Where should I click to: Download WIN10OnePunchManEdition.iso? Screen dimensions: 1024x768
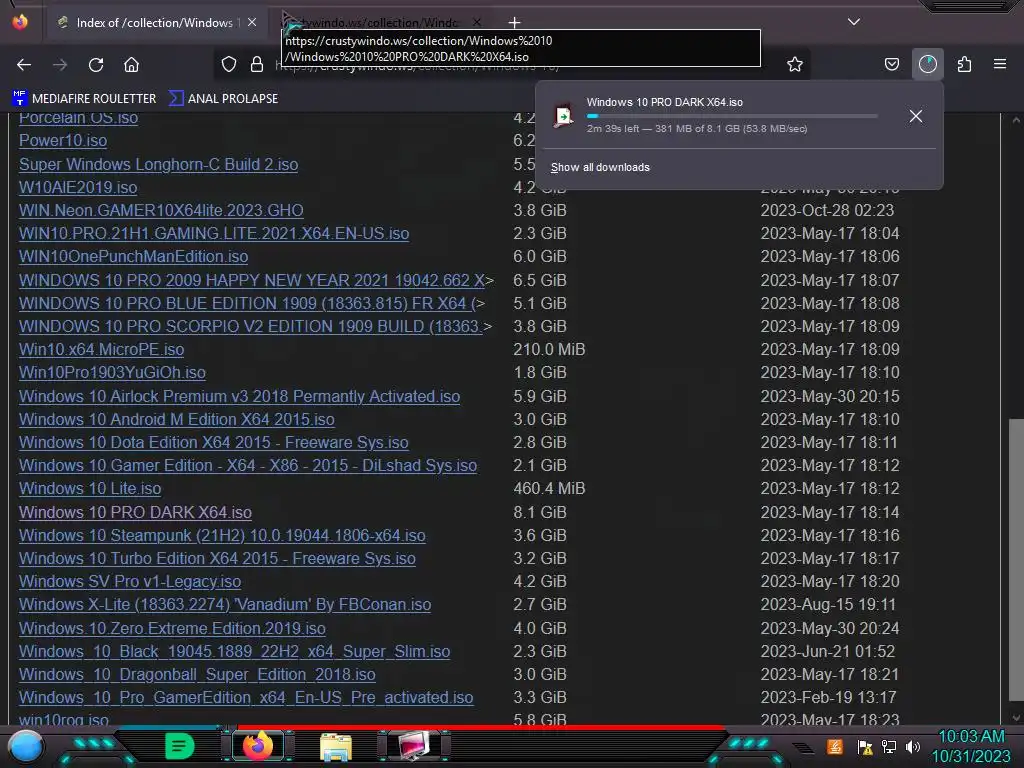point(133,256)
